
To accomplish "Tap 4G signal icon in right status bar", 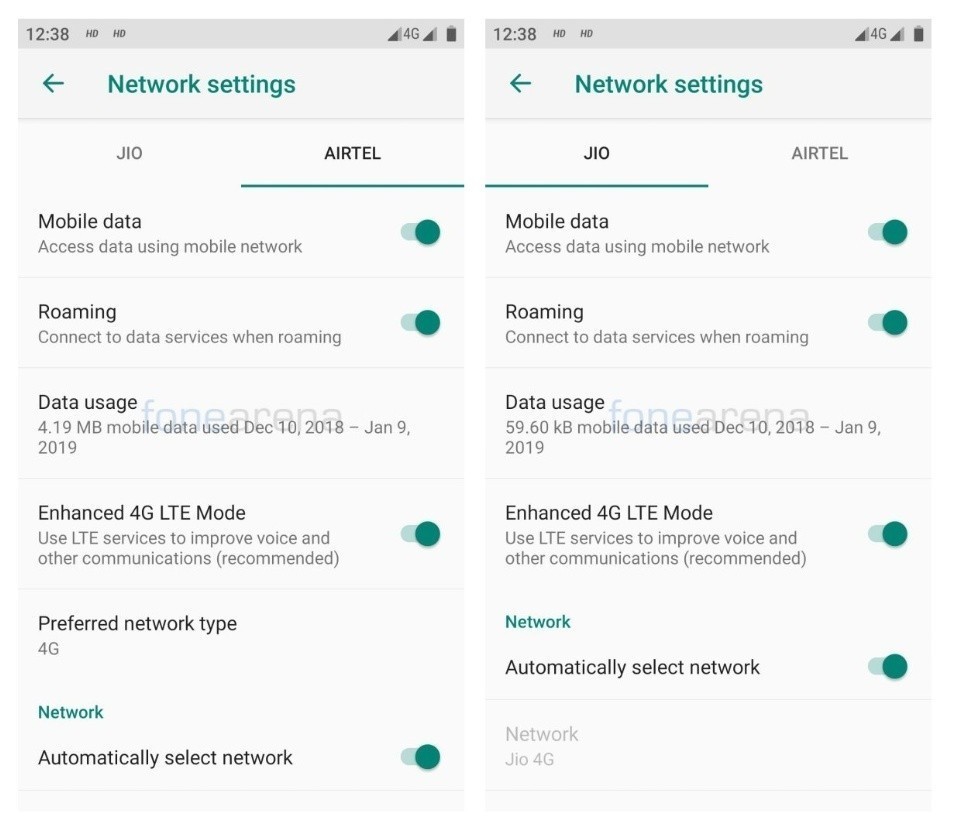I will 879,34.
